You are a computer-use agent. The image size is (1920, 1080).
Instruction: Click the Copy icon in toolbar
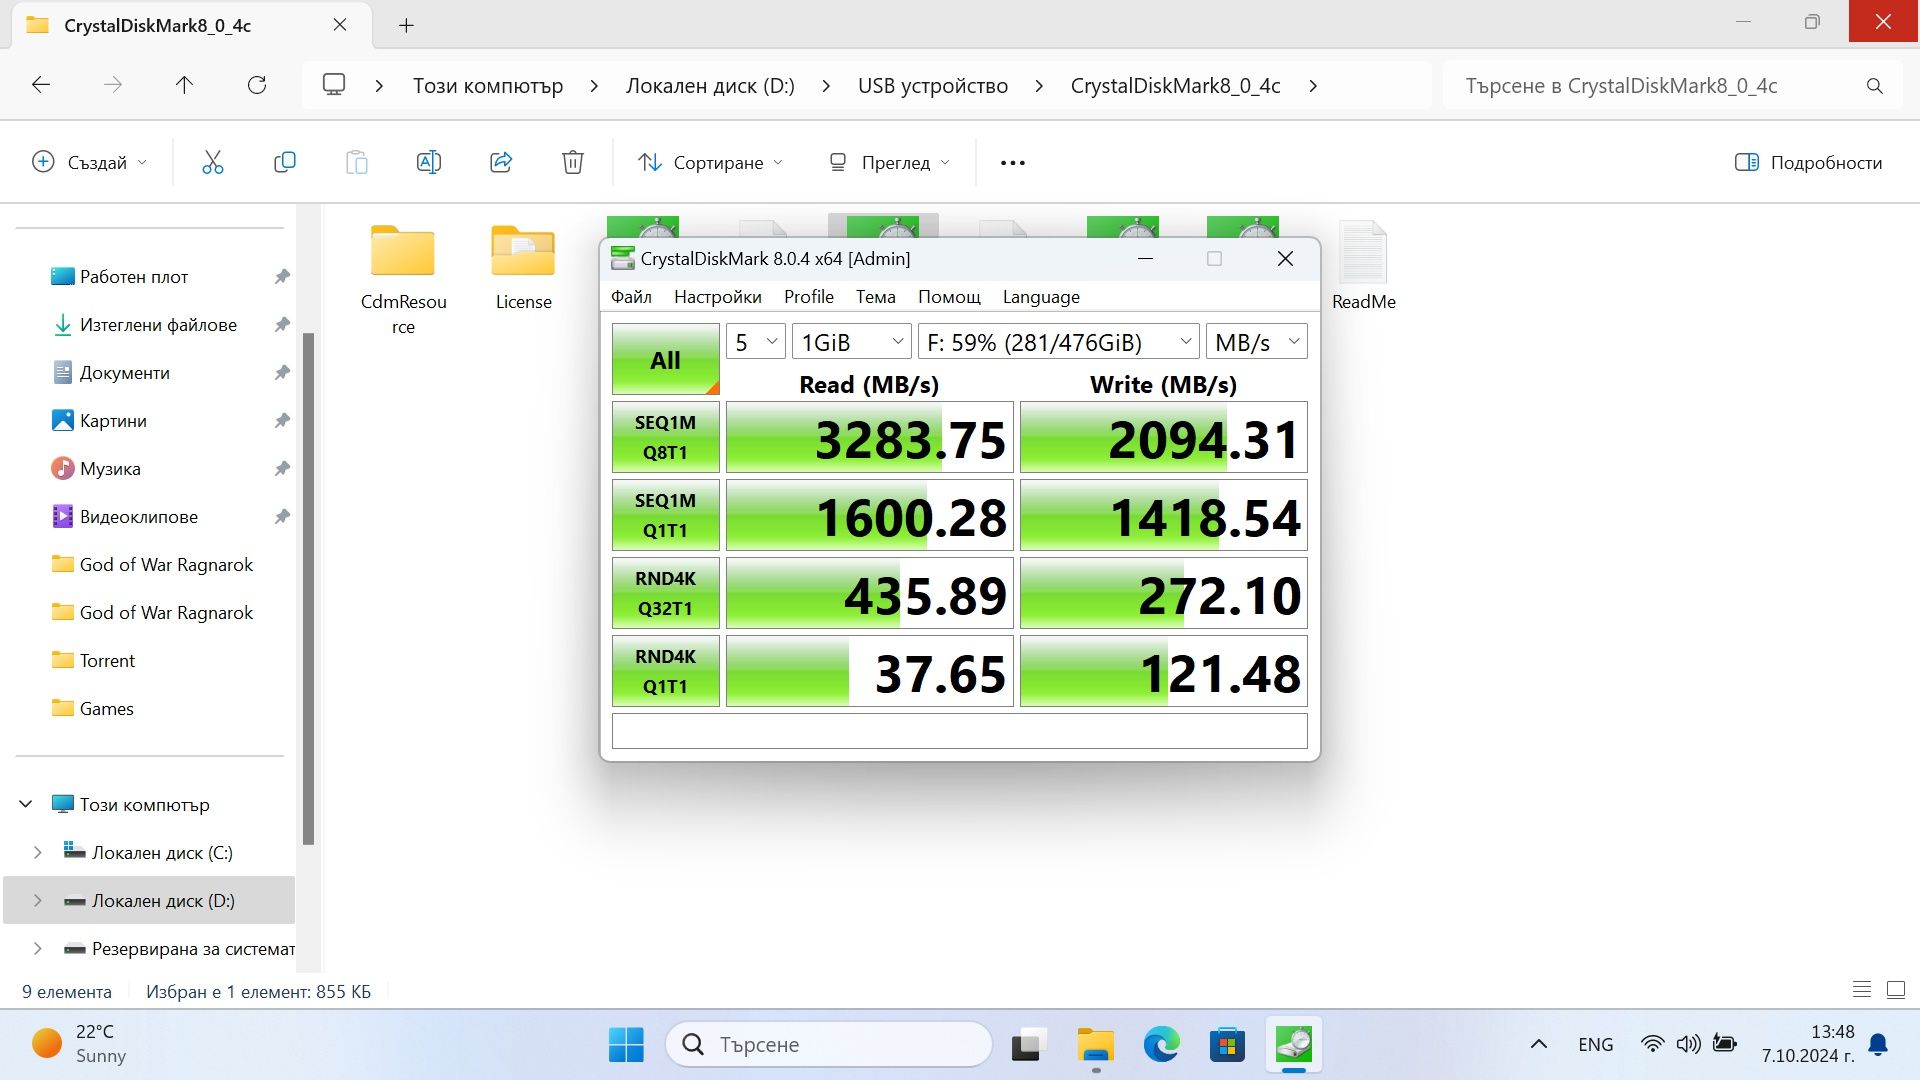285,162
